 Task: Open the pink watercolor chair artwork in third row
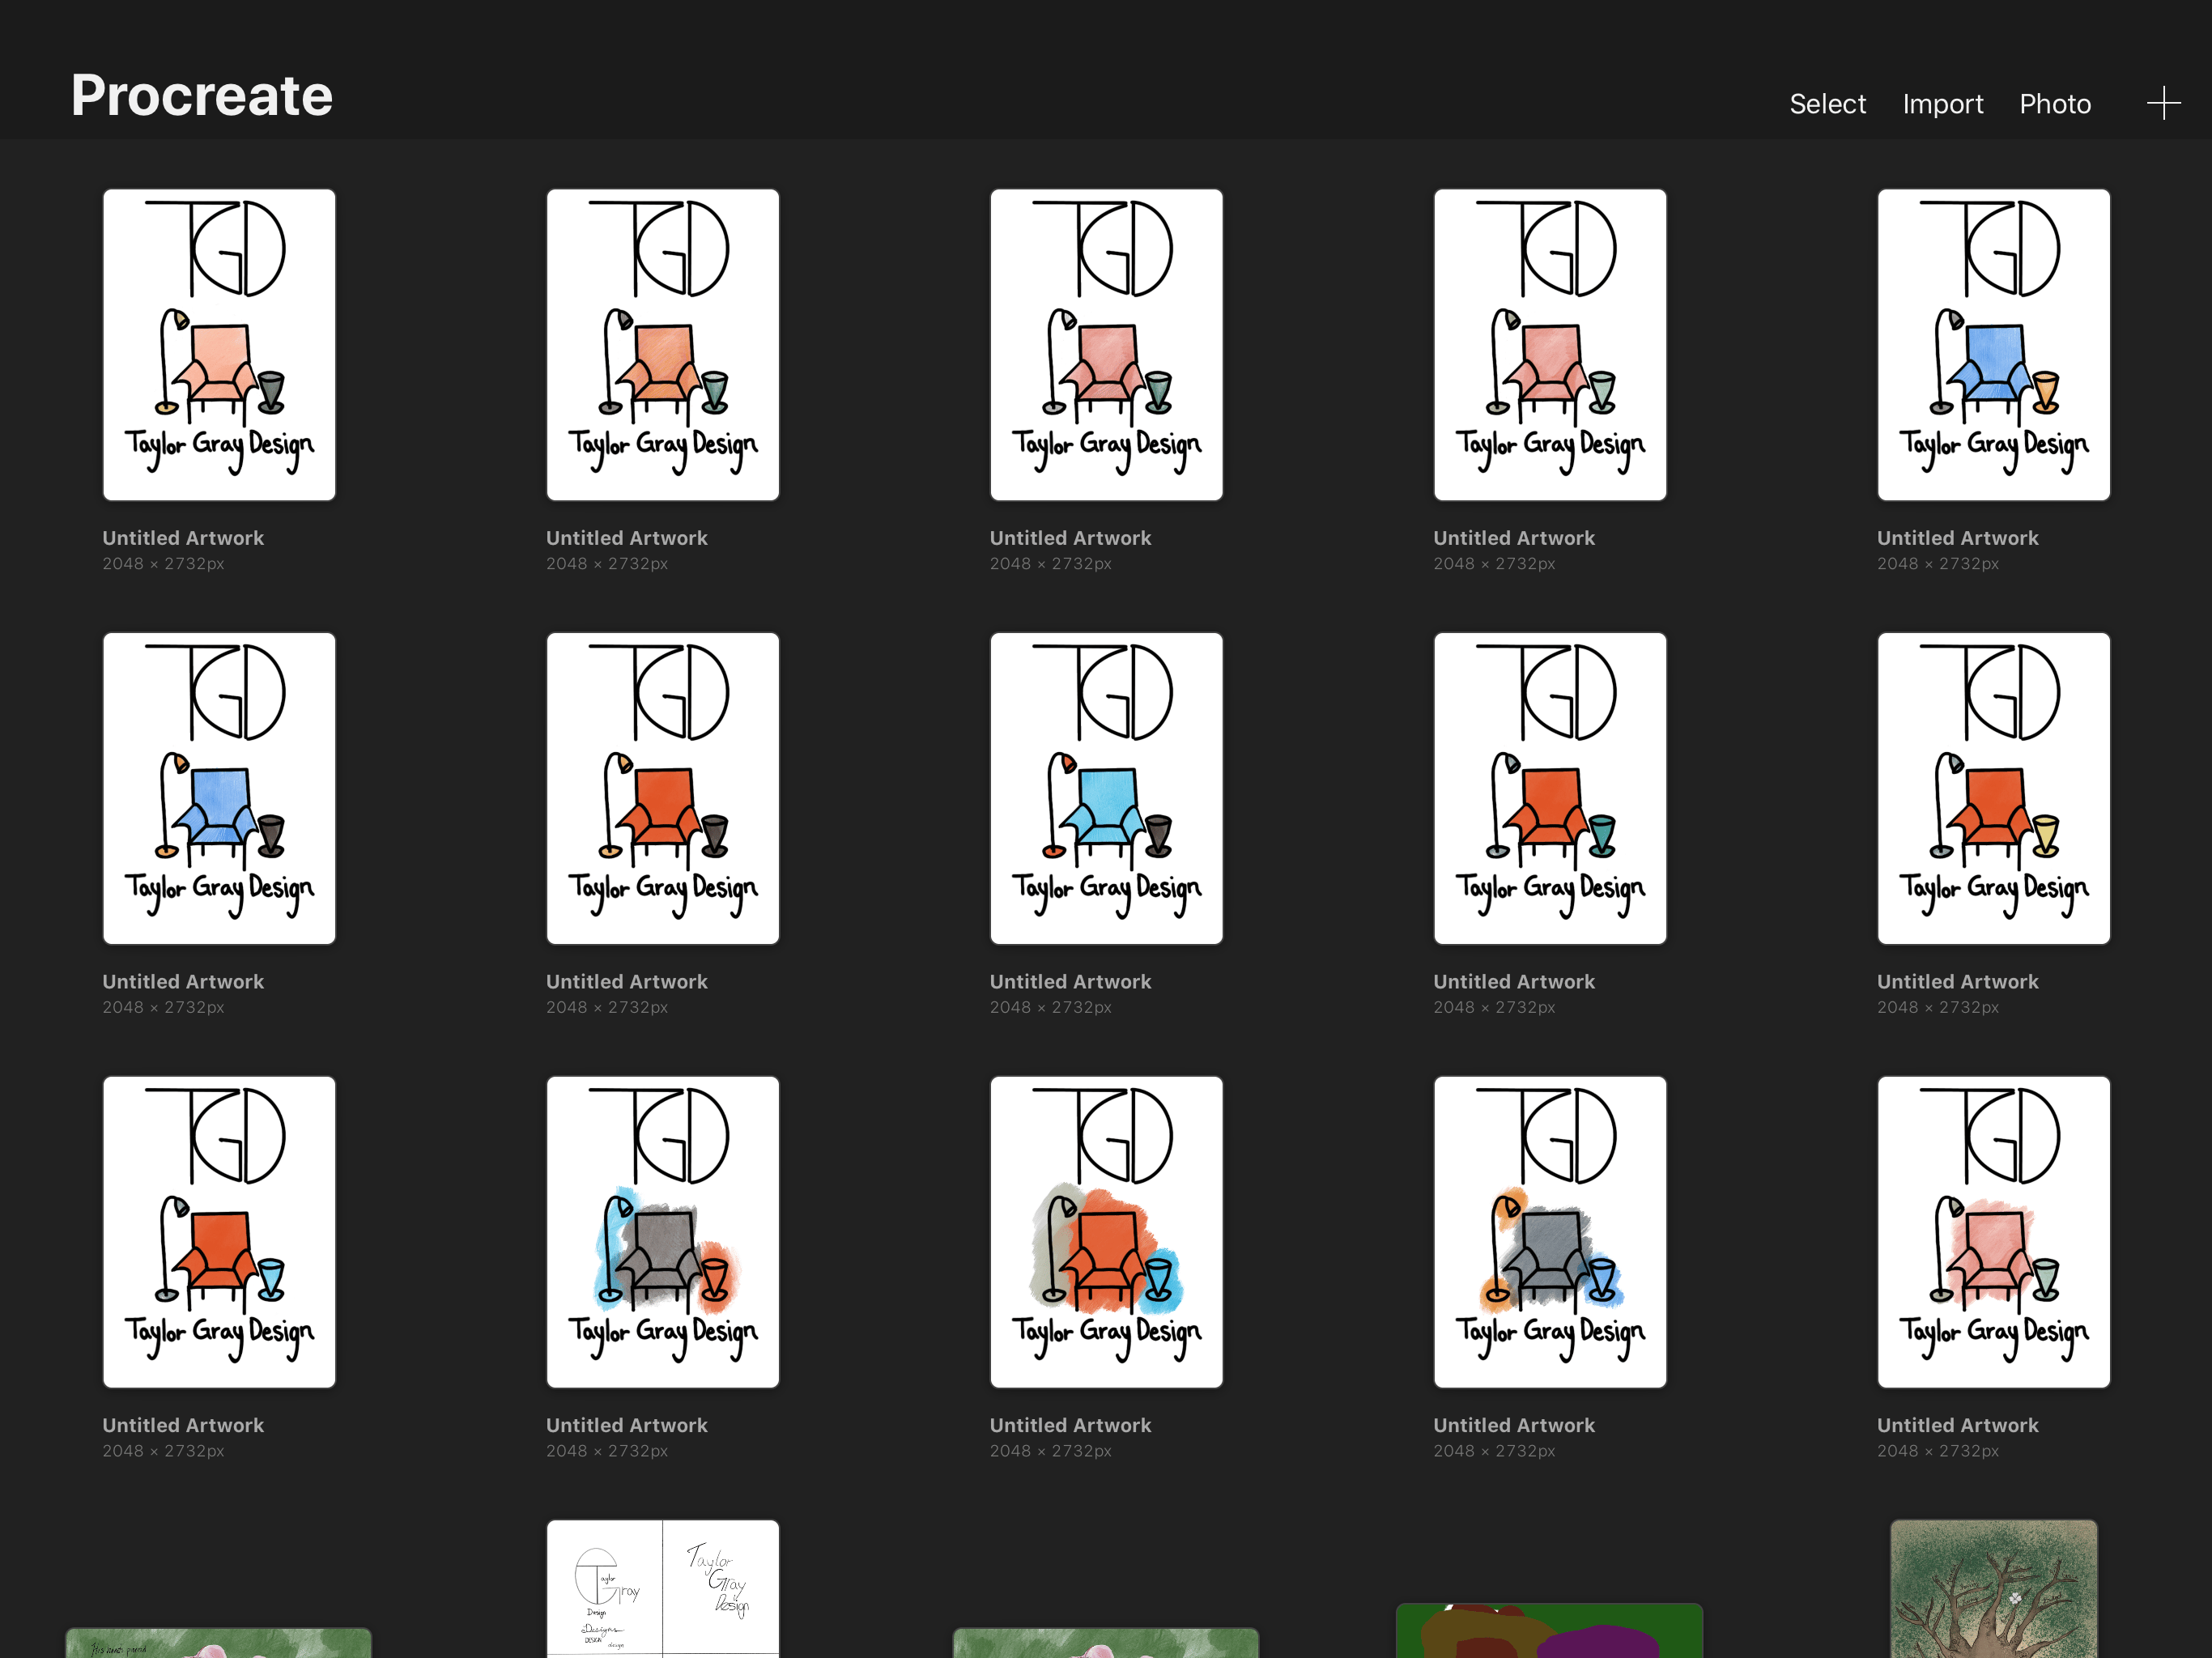click(1993, 1232)
